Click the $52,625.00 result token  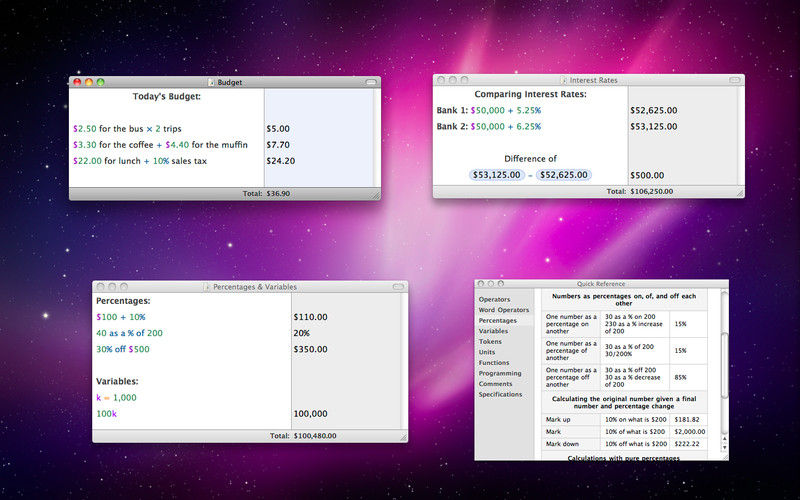pyautogui.click(x=564, y=175)
